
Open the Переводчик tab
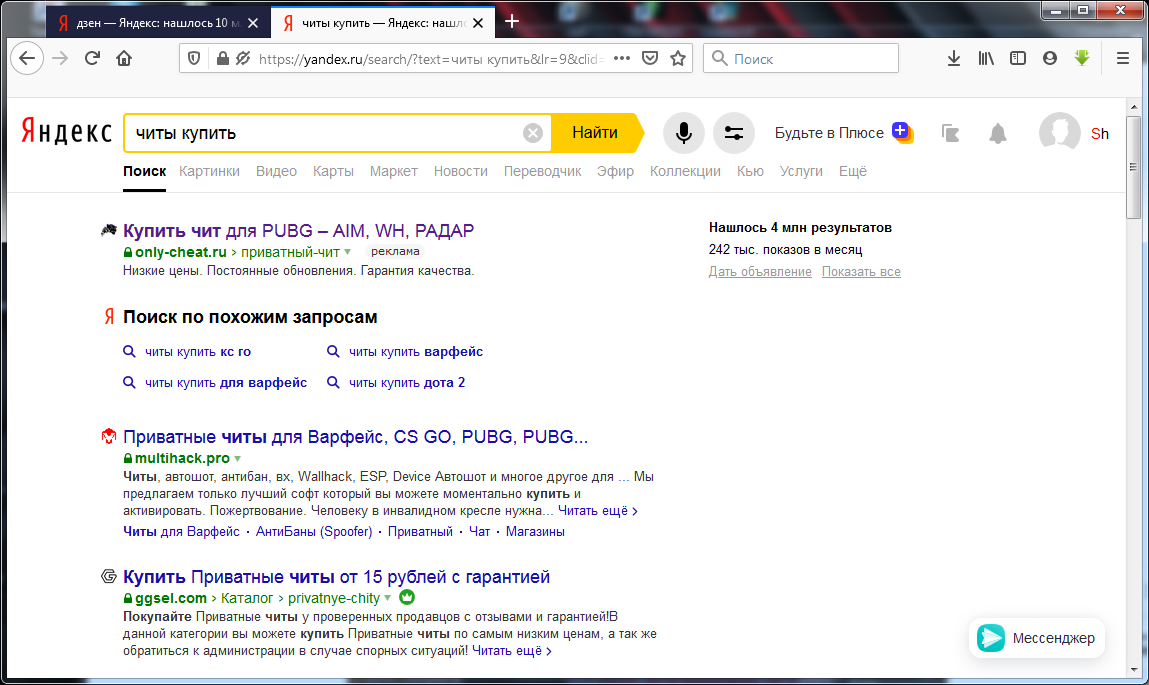pyautogui.click(x=542, y=171)
